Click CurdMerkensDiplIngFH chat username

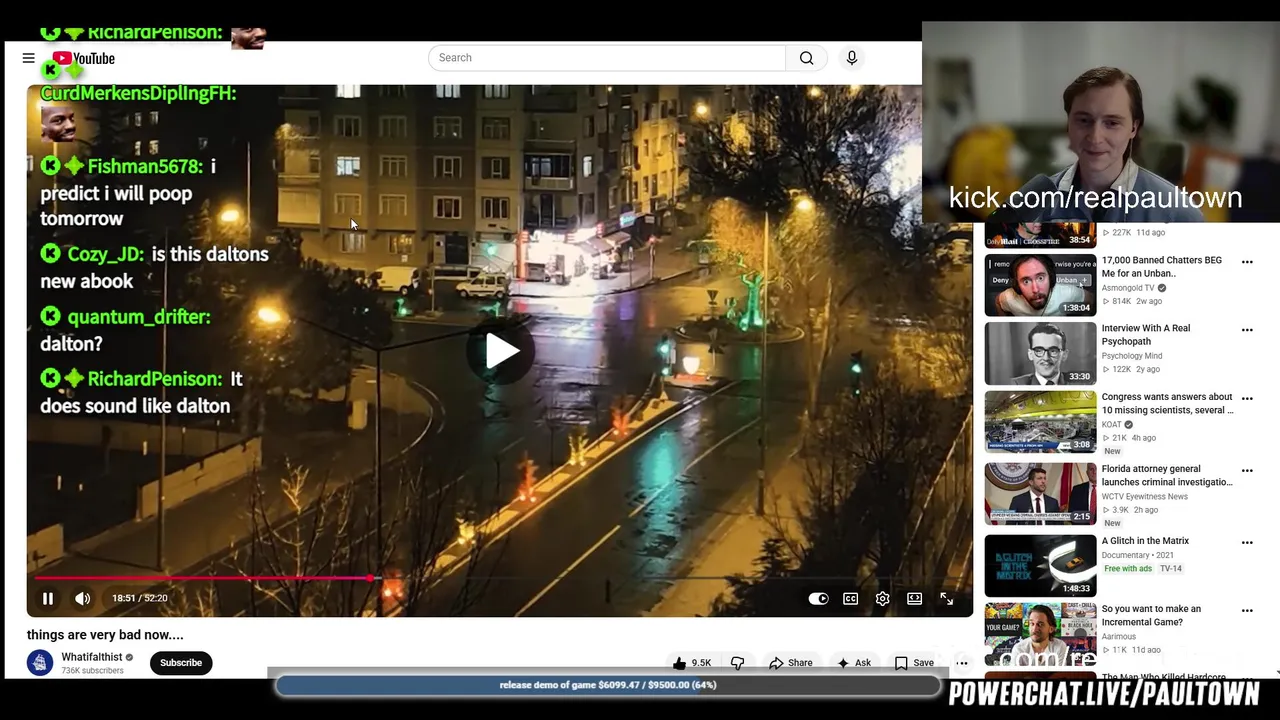(138, 93)
